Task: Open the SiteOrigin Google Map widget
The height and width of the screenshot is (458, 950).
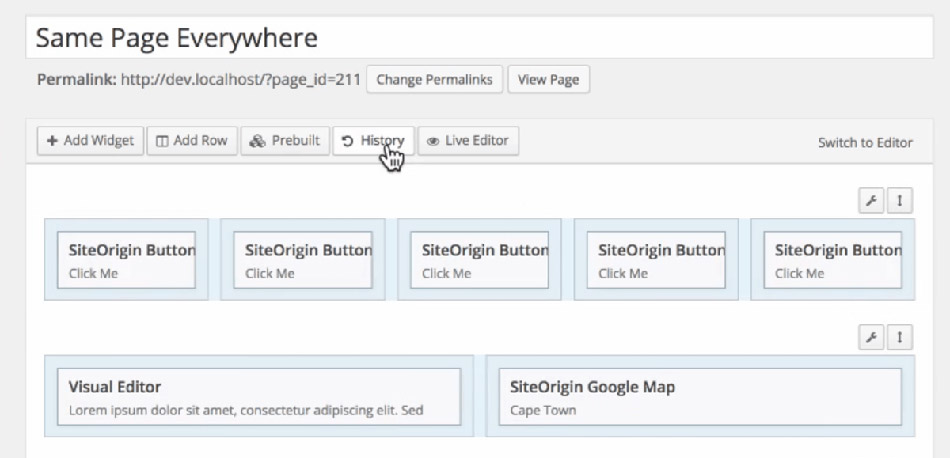Action: pyautogui.click(x=700, y=396)
